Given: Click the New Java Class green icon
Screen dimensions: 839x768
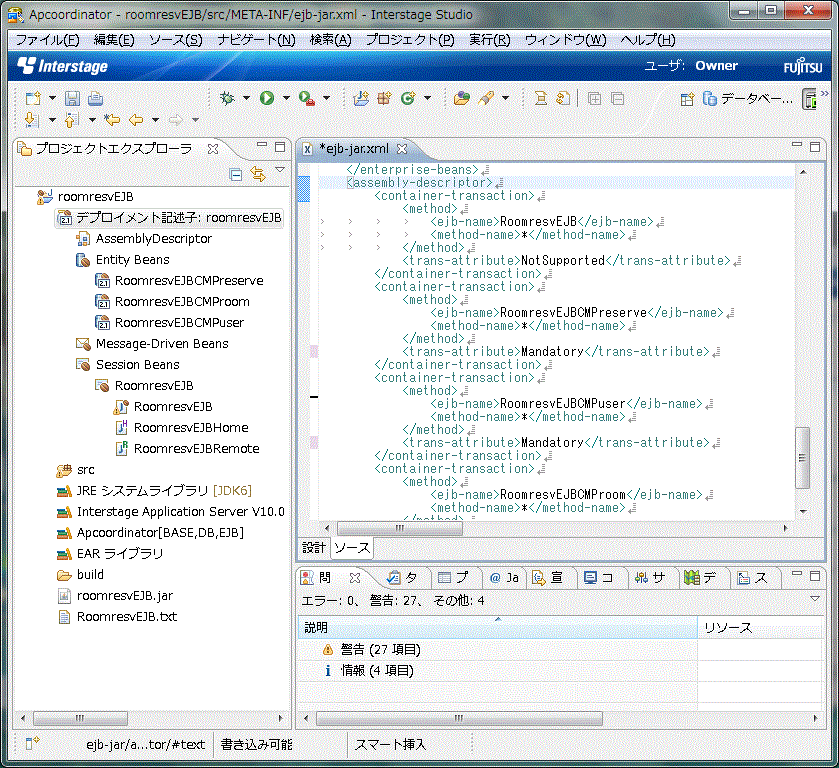Looking at the screenshot, I should pyautogui.click(x=408, y=98).
